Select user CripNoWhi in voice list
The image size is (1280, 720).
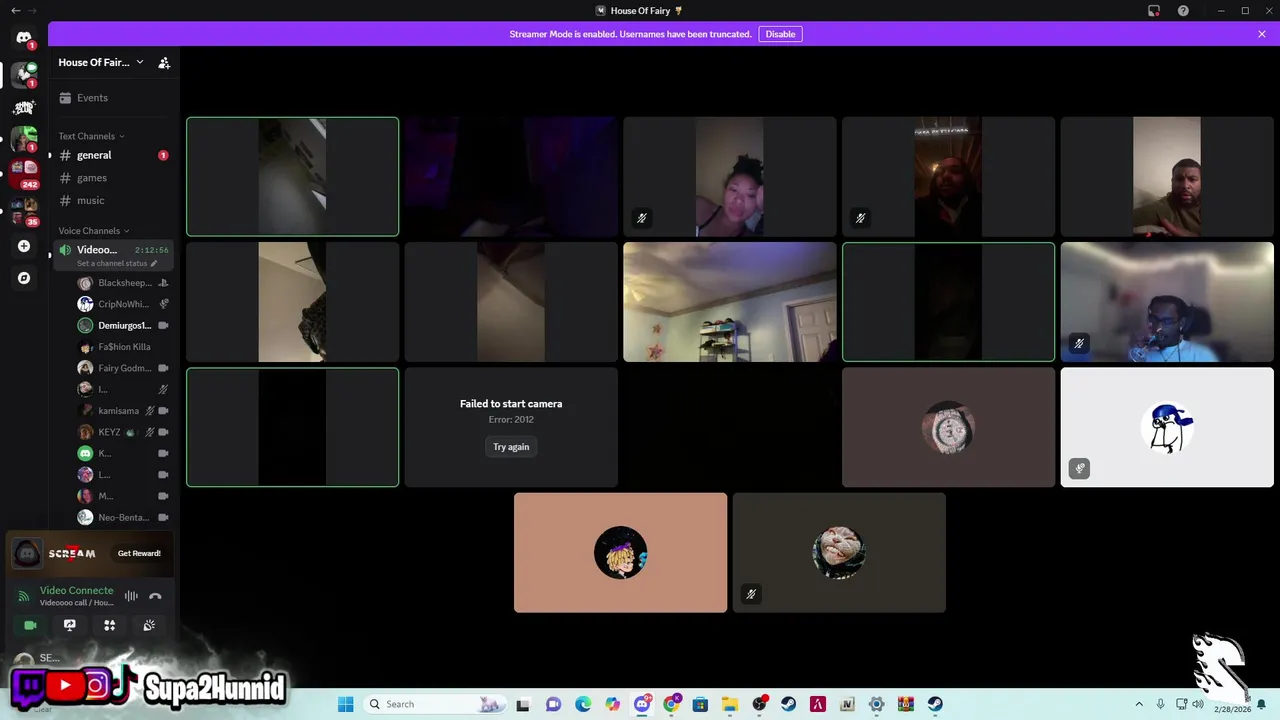coord(123,304)
